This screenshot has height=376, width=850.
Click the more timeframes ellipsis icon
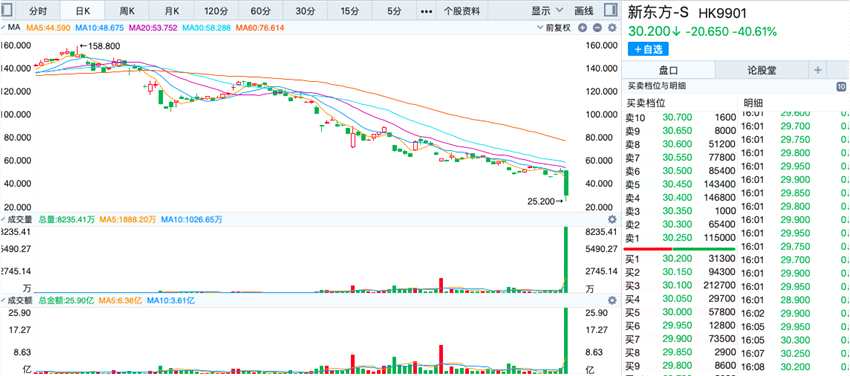click(427, 11)
